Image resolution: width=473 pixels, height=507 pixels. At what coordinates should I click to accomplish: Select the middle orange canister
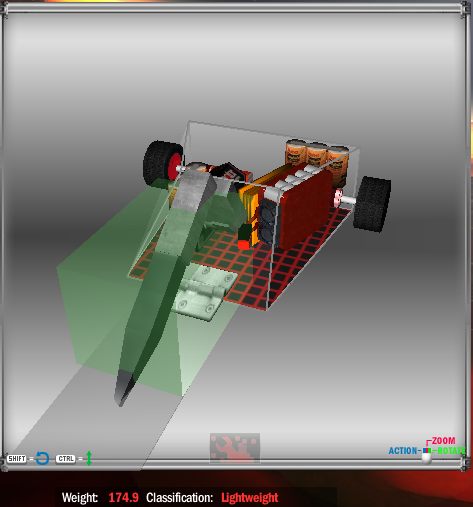coord(317,154)
